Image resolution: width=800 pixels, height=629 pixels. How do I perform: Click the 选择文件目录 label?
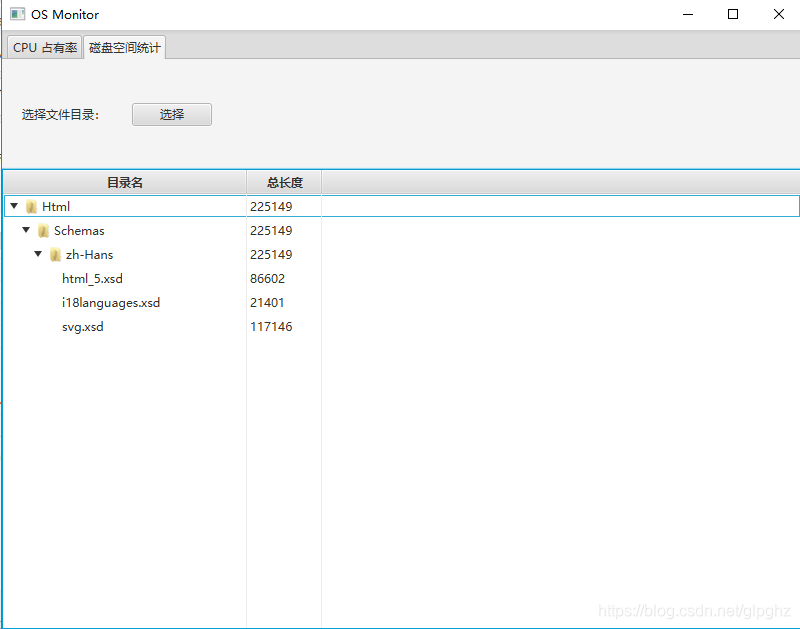point(60,115)
